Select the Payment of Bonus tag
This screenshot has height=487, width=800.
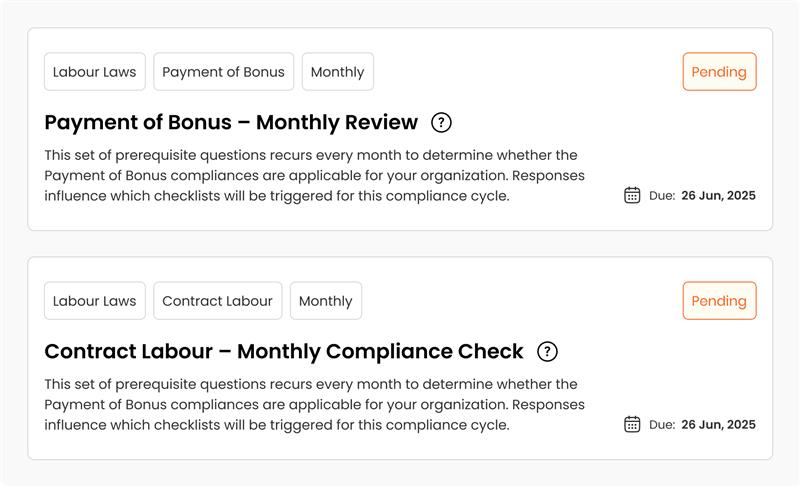[223, 72]
